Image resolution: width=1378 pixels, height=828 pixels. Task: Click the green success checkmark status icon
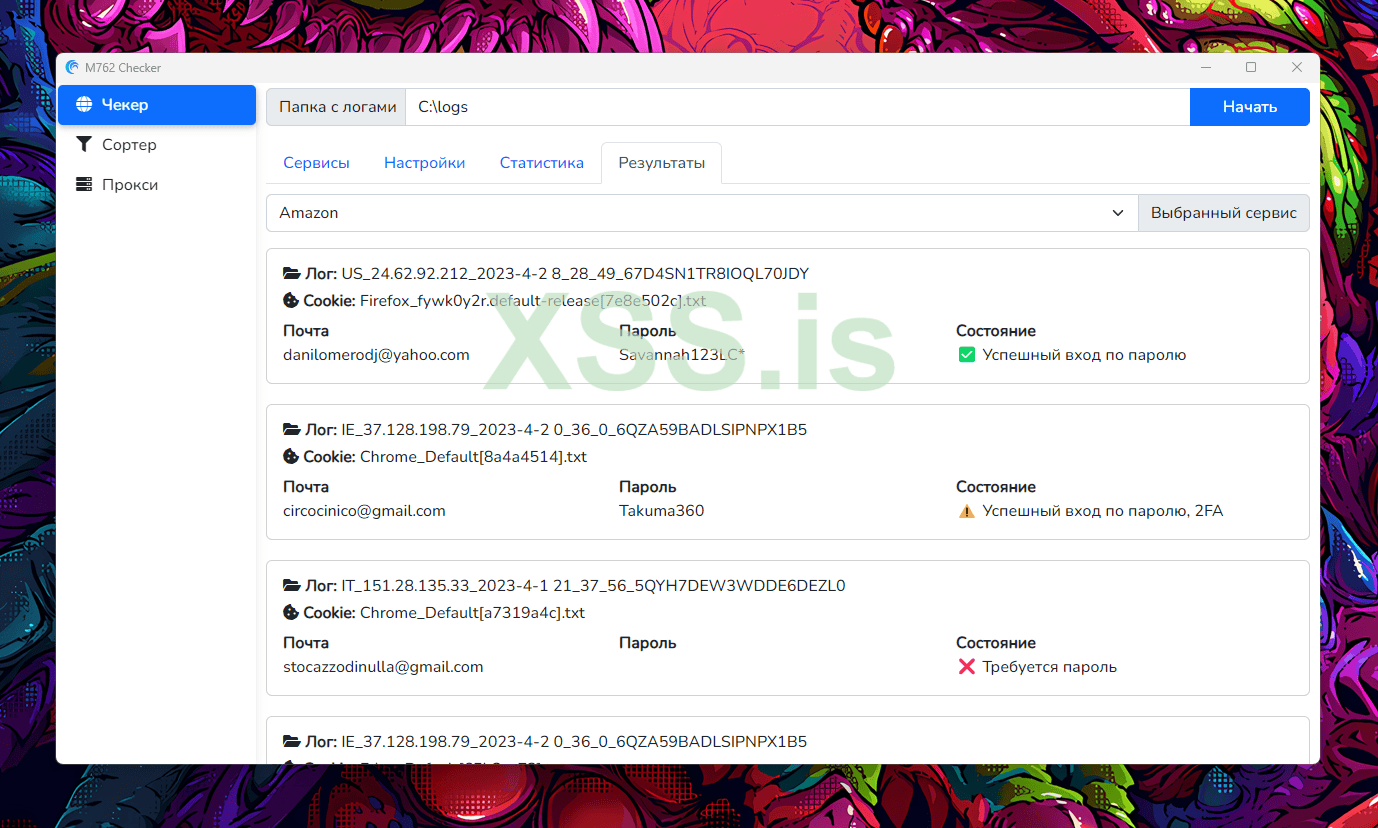click(966, 354)
